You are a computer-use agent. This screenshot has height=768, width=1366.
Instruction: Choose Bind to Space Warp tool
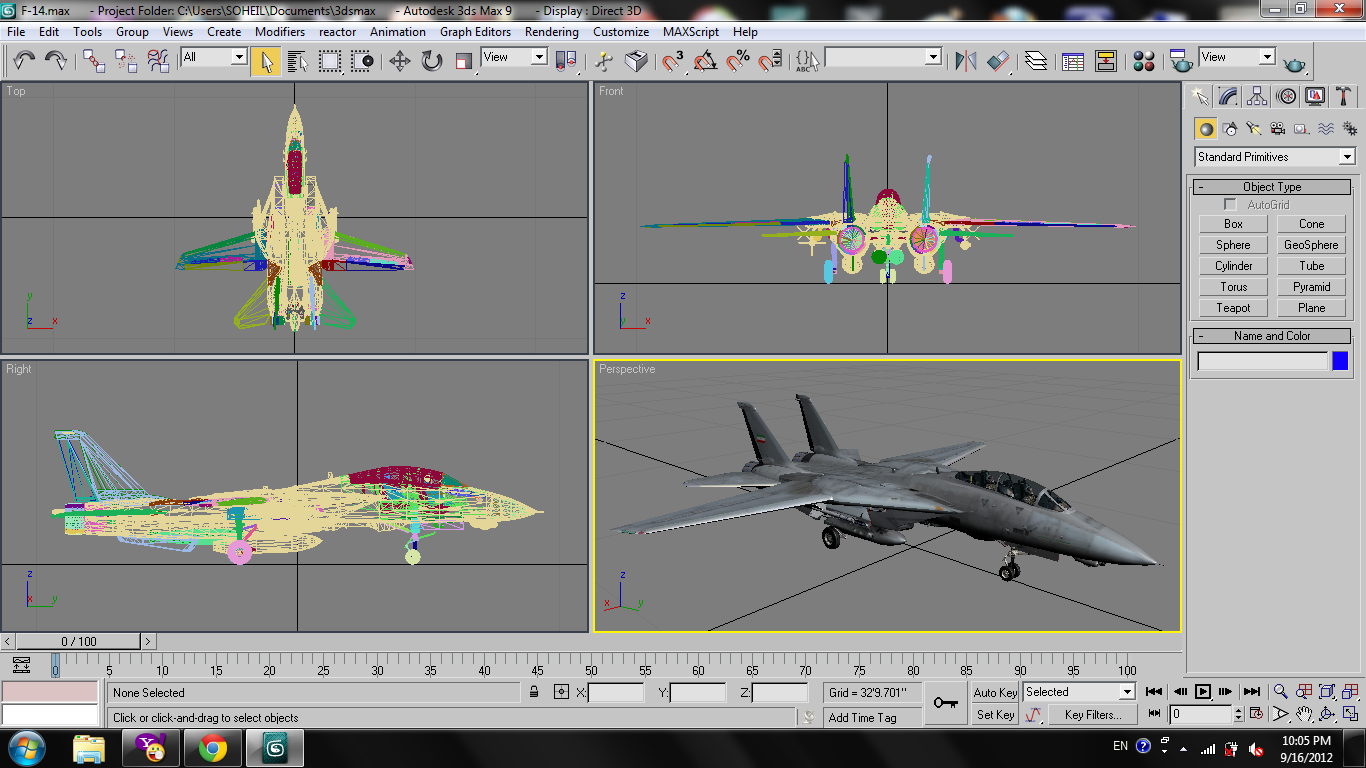(x=158, y=61)
